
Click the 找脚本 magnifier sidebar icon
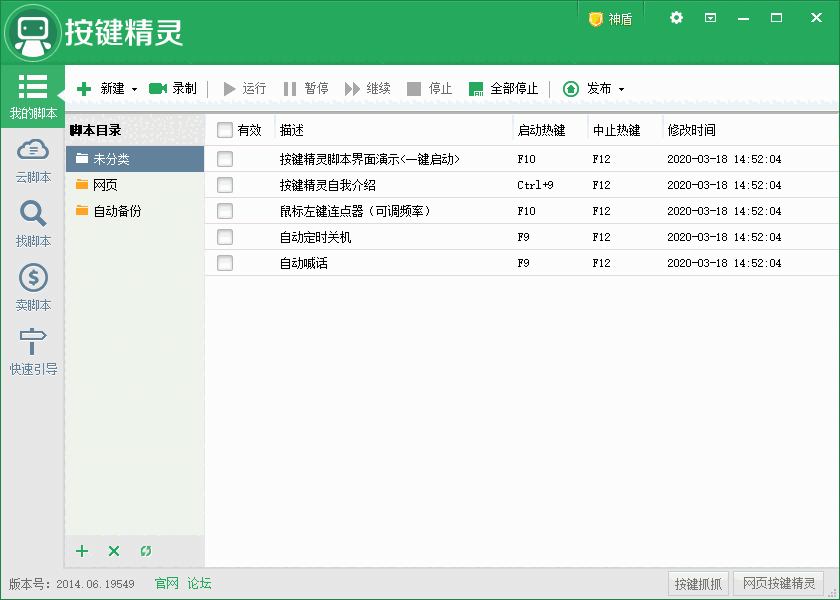(33, 214)
